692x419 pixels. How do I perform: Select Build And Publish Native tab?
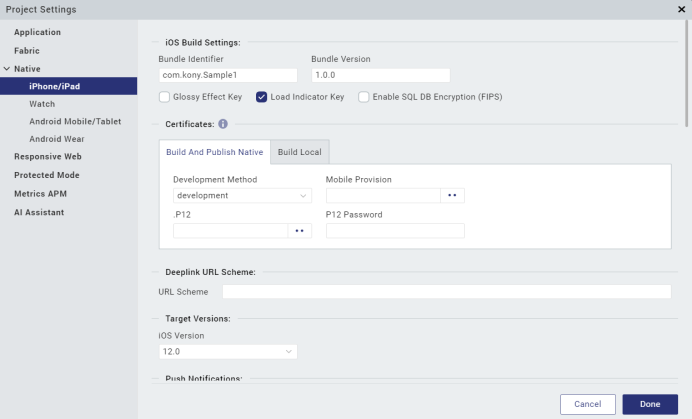pos(214,152)
